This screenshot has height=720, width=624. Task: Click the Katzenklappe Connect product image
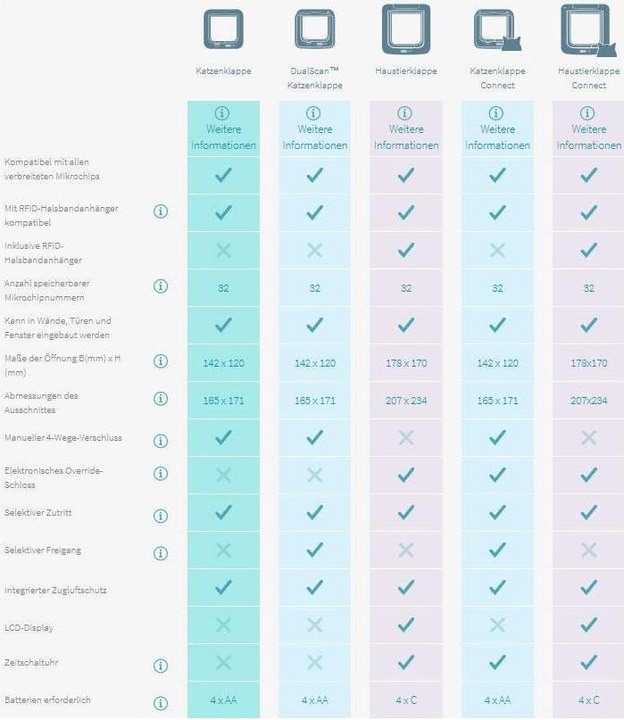497,30
